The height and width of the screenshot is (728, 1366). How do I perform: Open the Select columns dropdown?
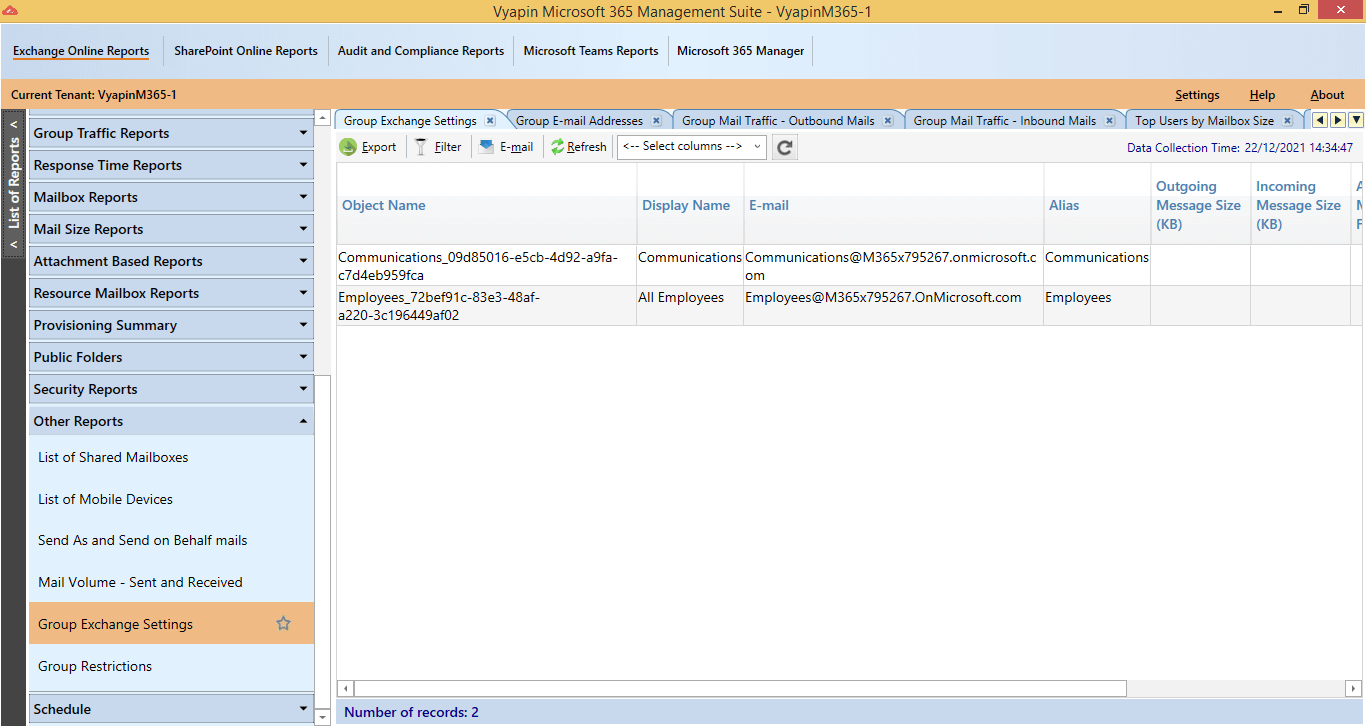692,147
